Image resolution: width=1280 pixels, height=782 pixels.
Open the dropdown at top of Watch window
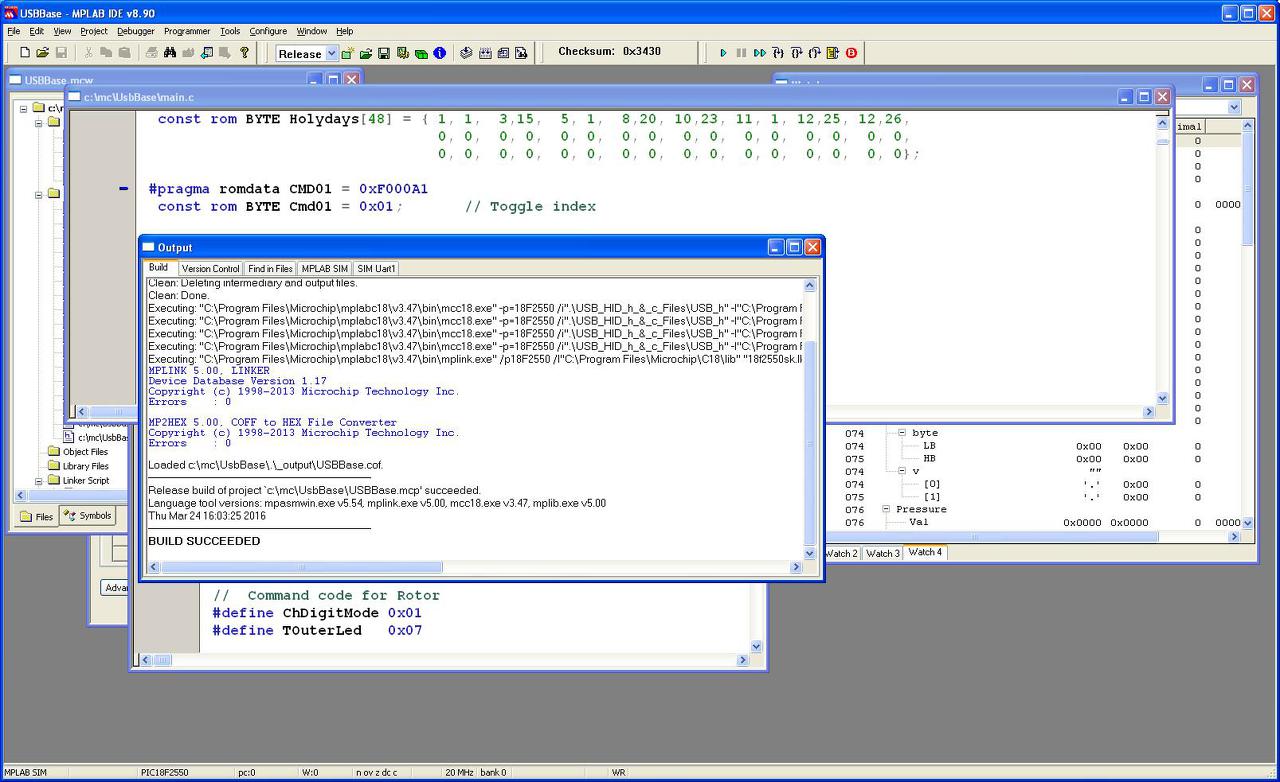1233,107
